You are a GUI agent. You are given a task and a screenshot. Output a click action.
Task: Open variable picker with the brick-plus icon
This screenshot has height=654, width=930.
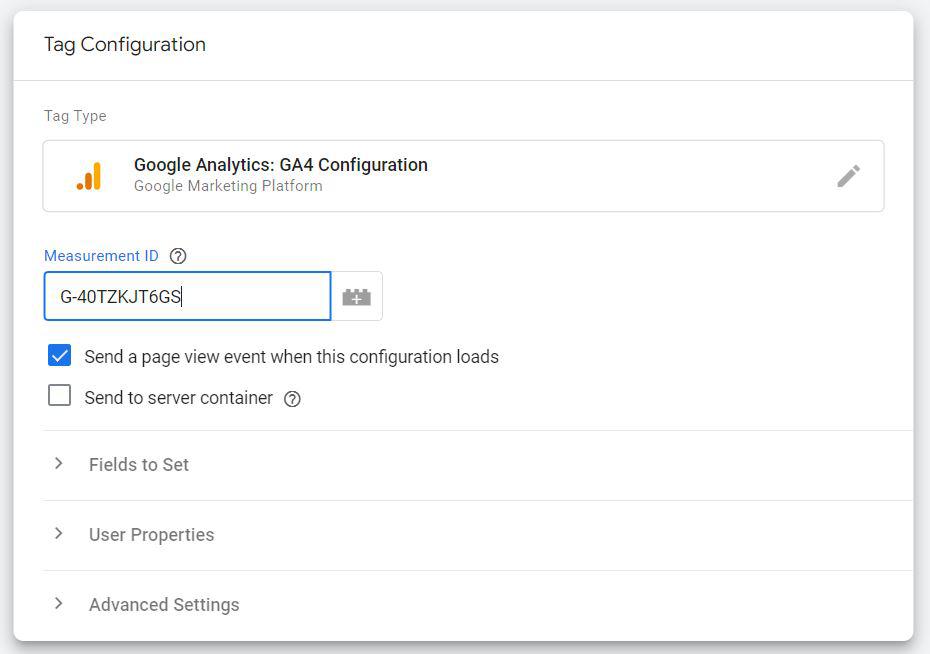[x=357, y=296]
